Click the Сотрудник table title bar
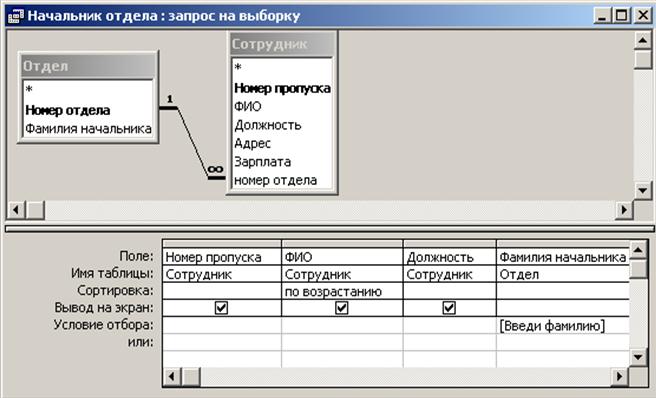 pos(282,44)
